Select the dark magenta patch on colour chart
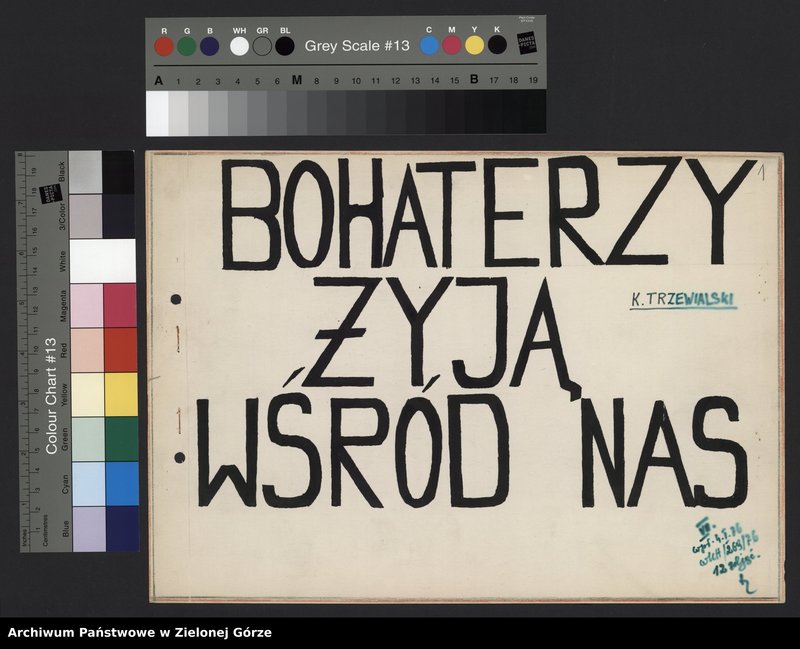Image resolution: width=800 pixels, height=649 pixels. [x=120, y=305]
